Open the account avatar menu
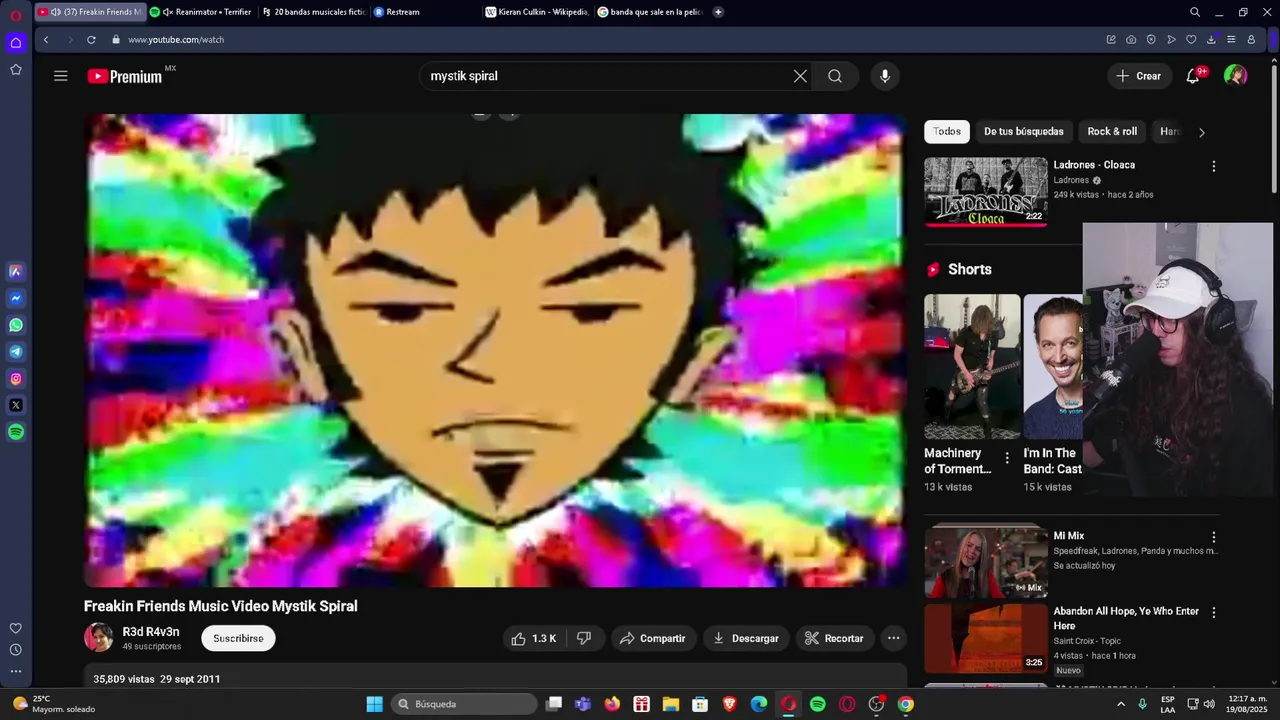 coord(1235,76)
